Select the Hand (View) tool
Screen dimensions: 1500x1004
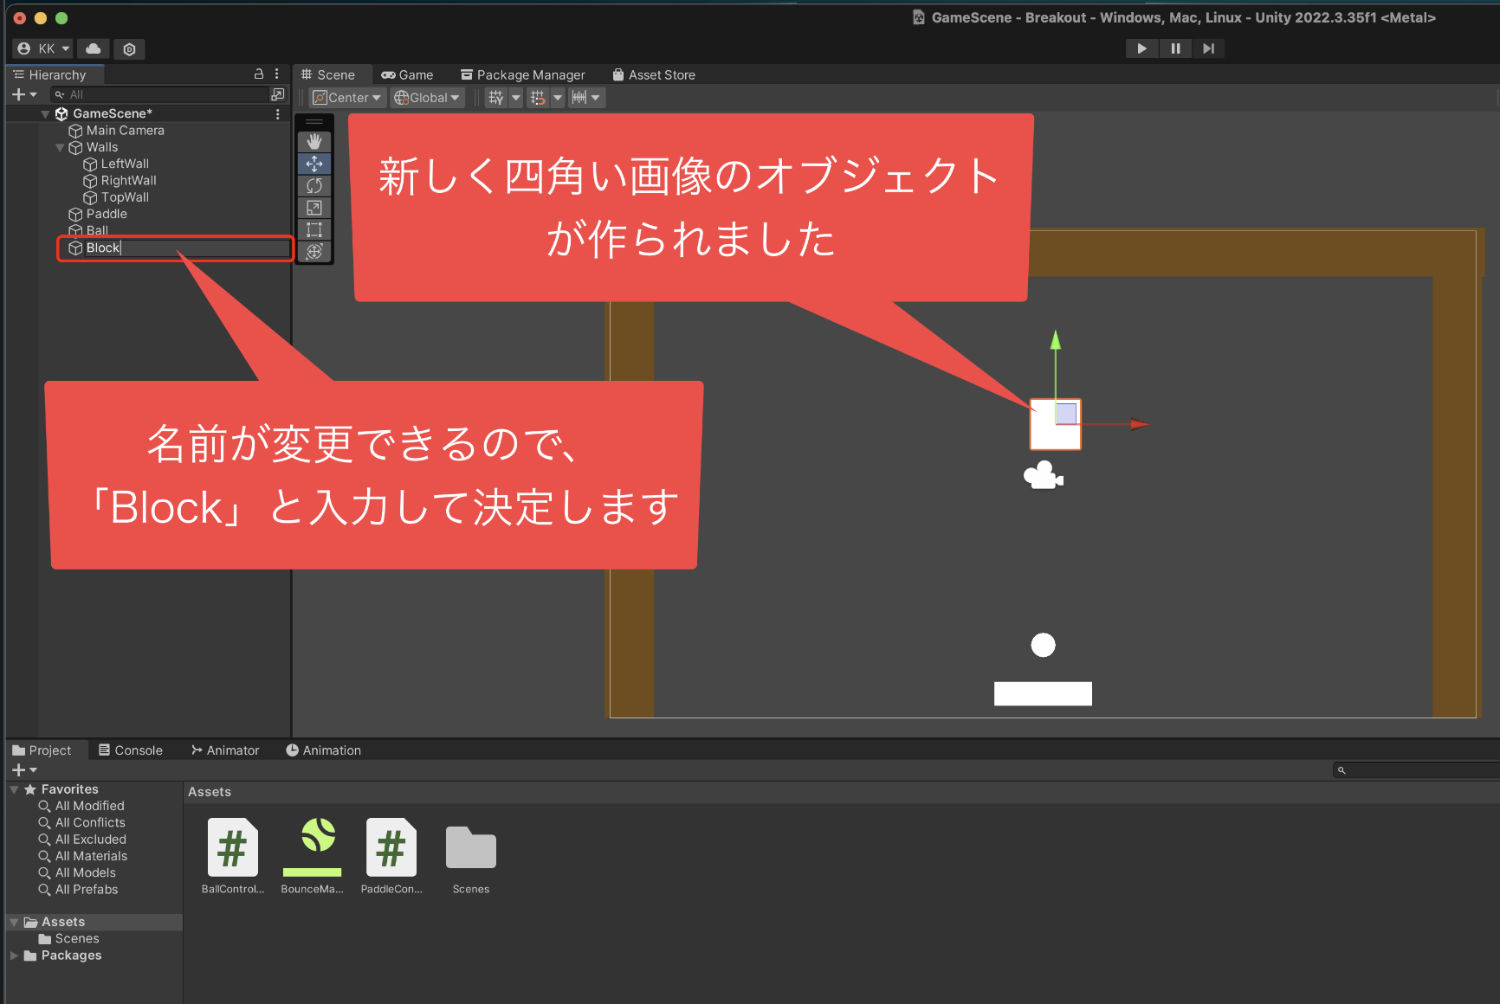pyautogui.click(x=314, y=142)
